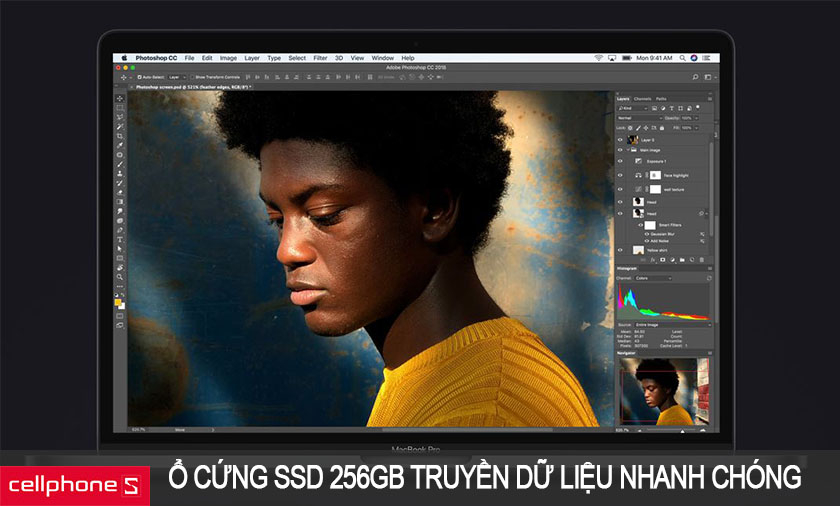This screenshot has width=840, height=506.
Task: Toggle the Show Transform Controls checkbox
Action: point(193,77)
